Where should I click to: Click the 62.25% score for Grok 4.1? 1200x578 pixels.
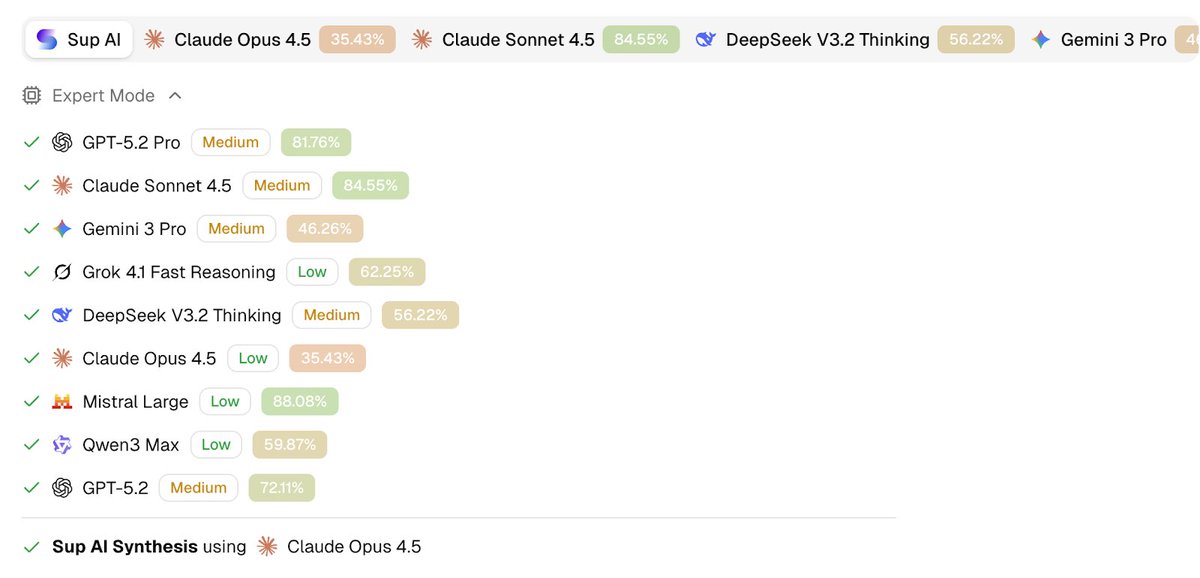click(x=388, y=272)
